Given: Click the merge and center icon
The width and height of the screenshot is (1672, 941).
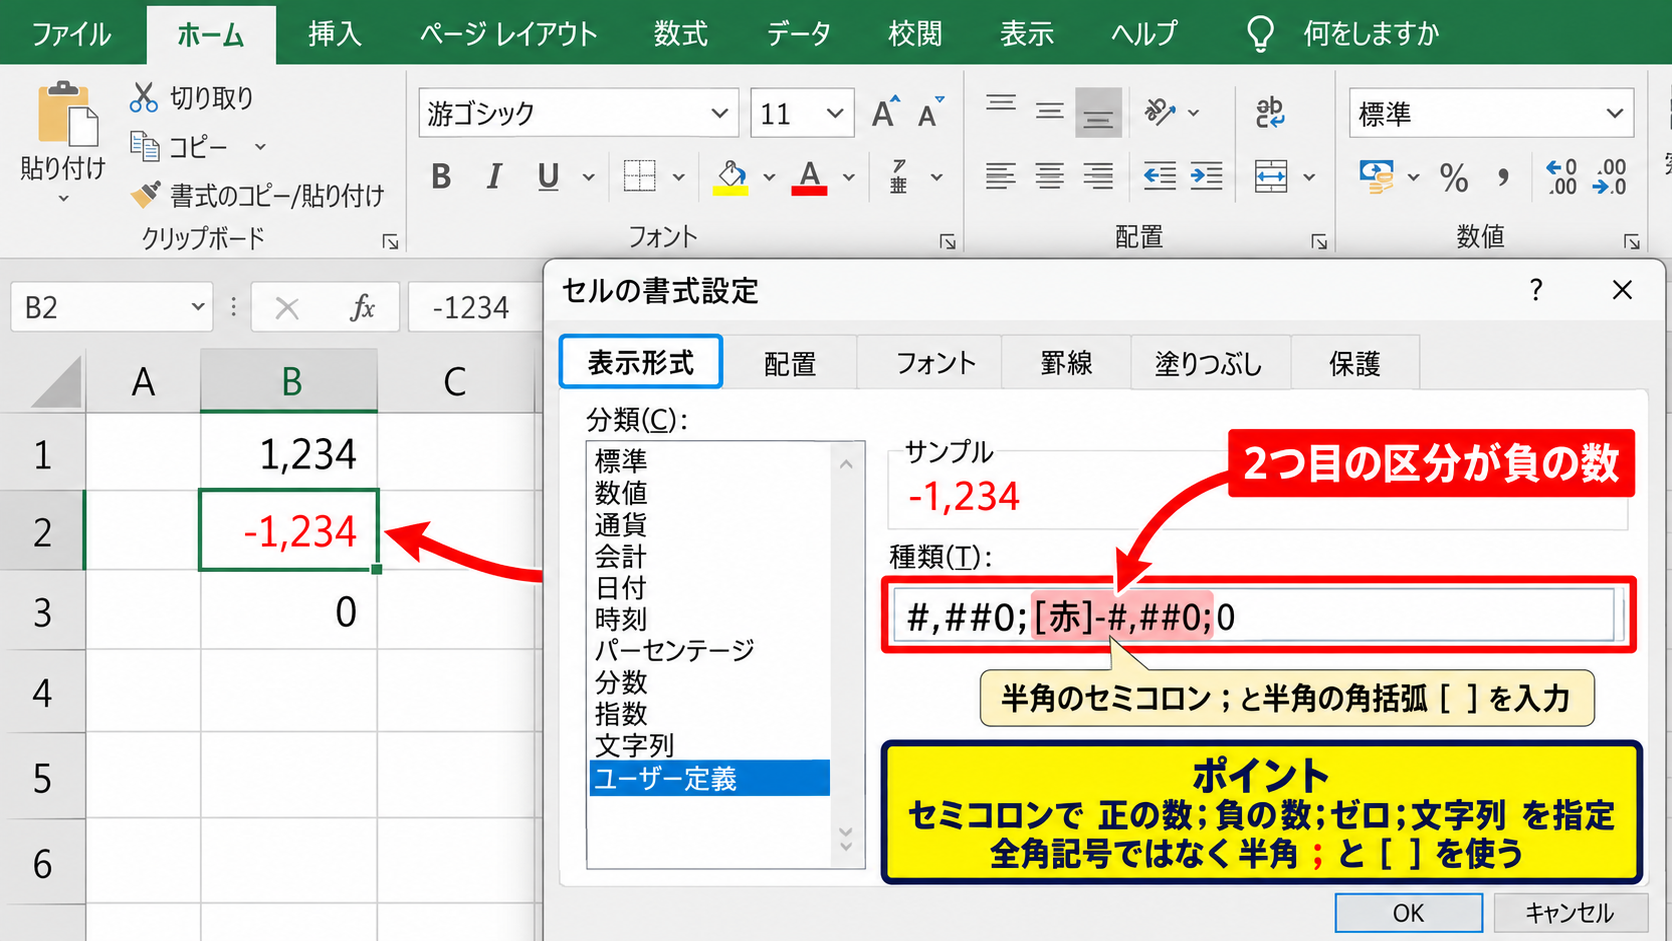Looking at the screenshot, I should [1271, 177].
